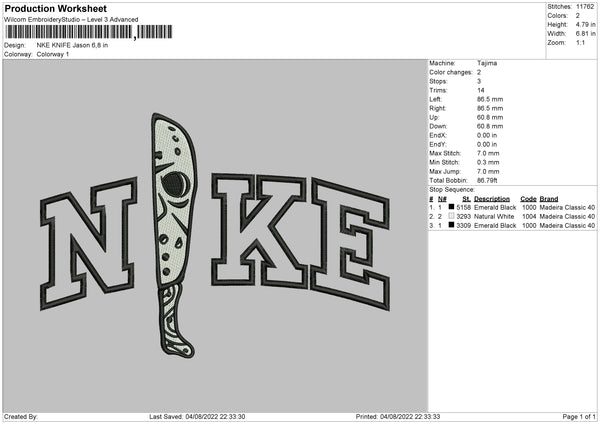600x424 pixels.
Task: Click the Left value 86.5 mm
Action: click(490, 99)
